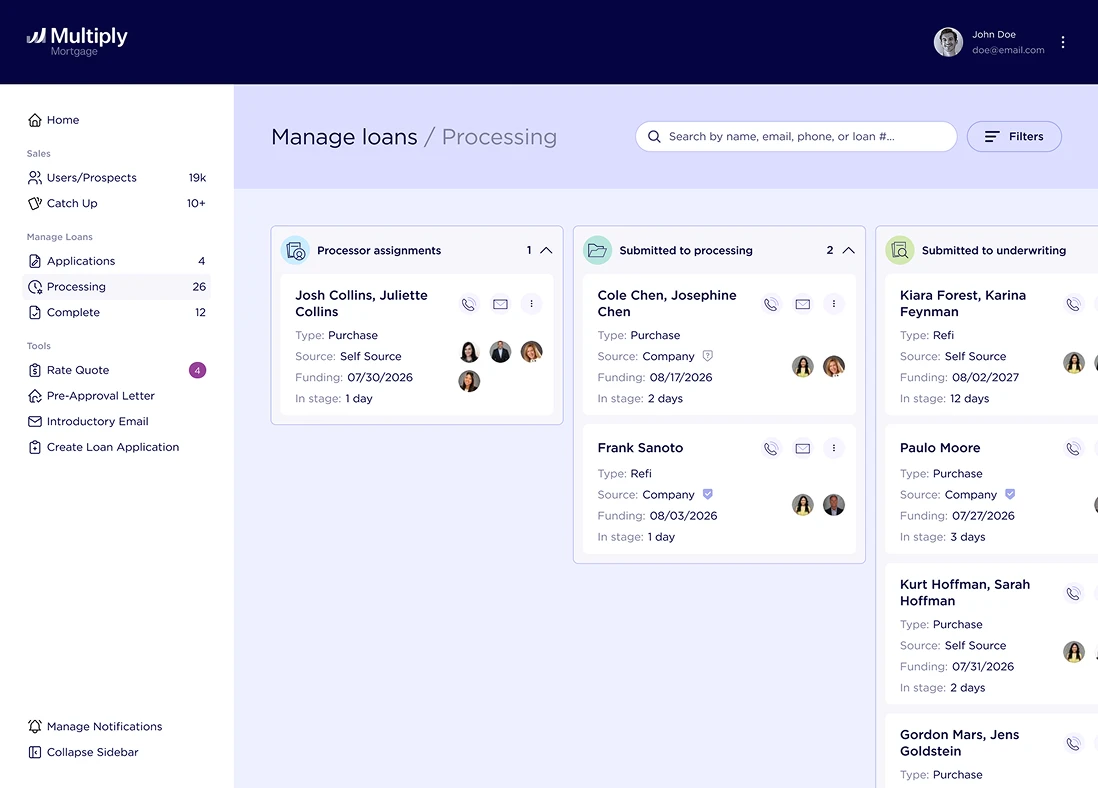Screen dimensions: 1098x788
Task: Open the header three-dot user menu
Action: coord(1063,42)
